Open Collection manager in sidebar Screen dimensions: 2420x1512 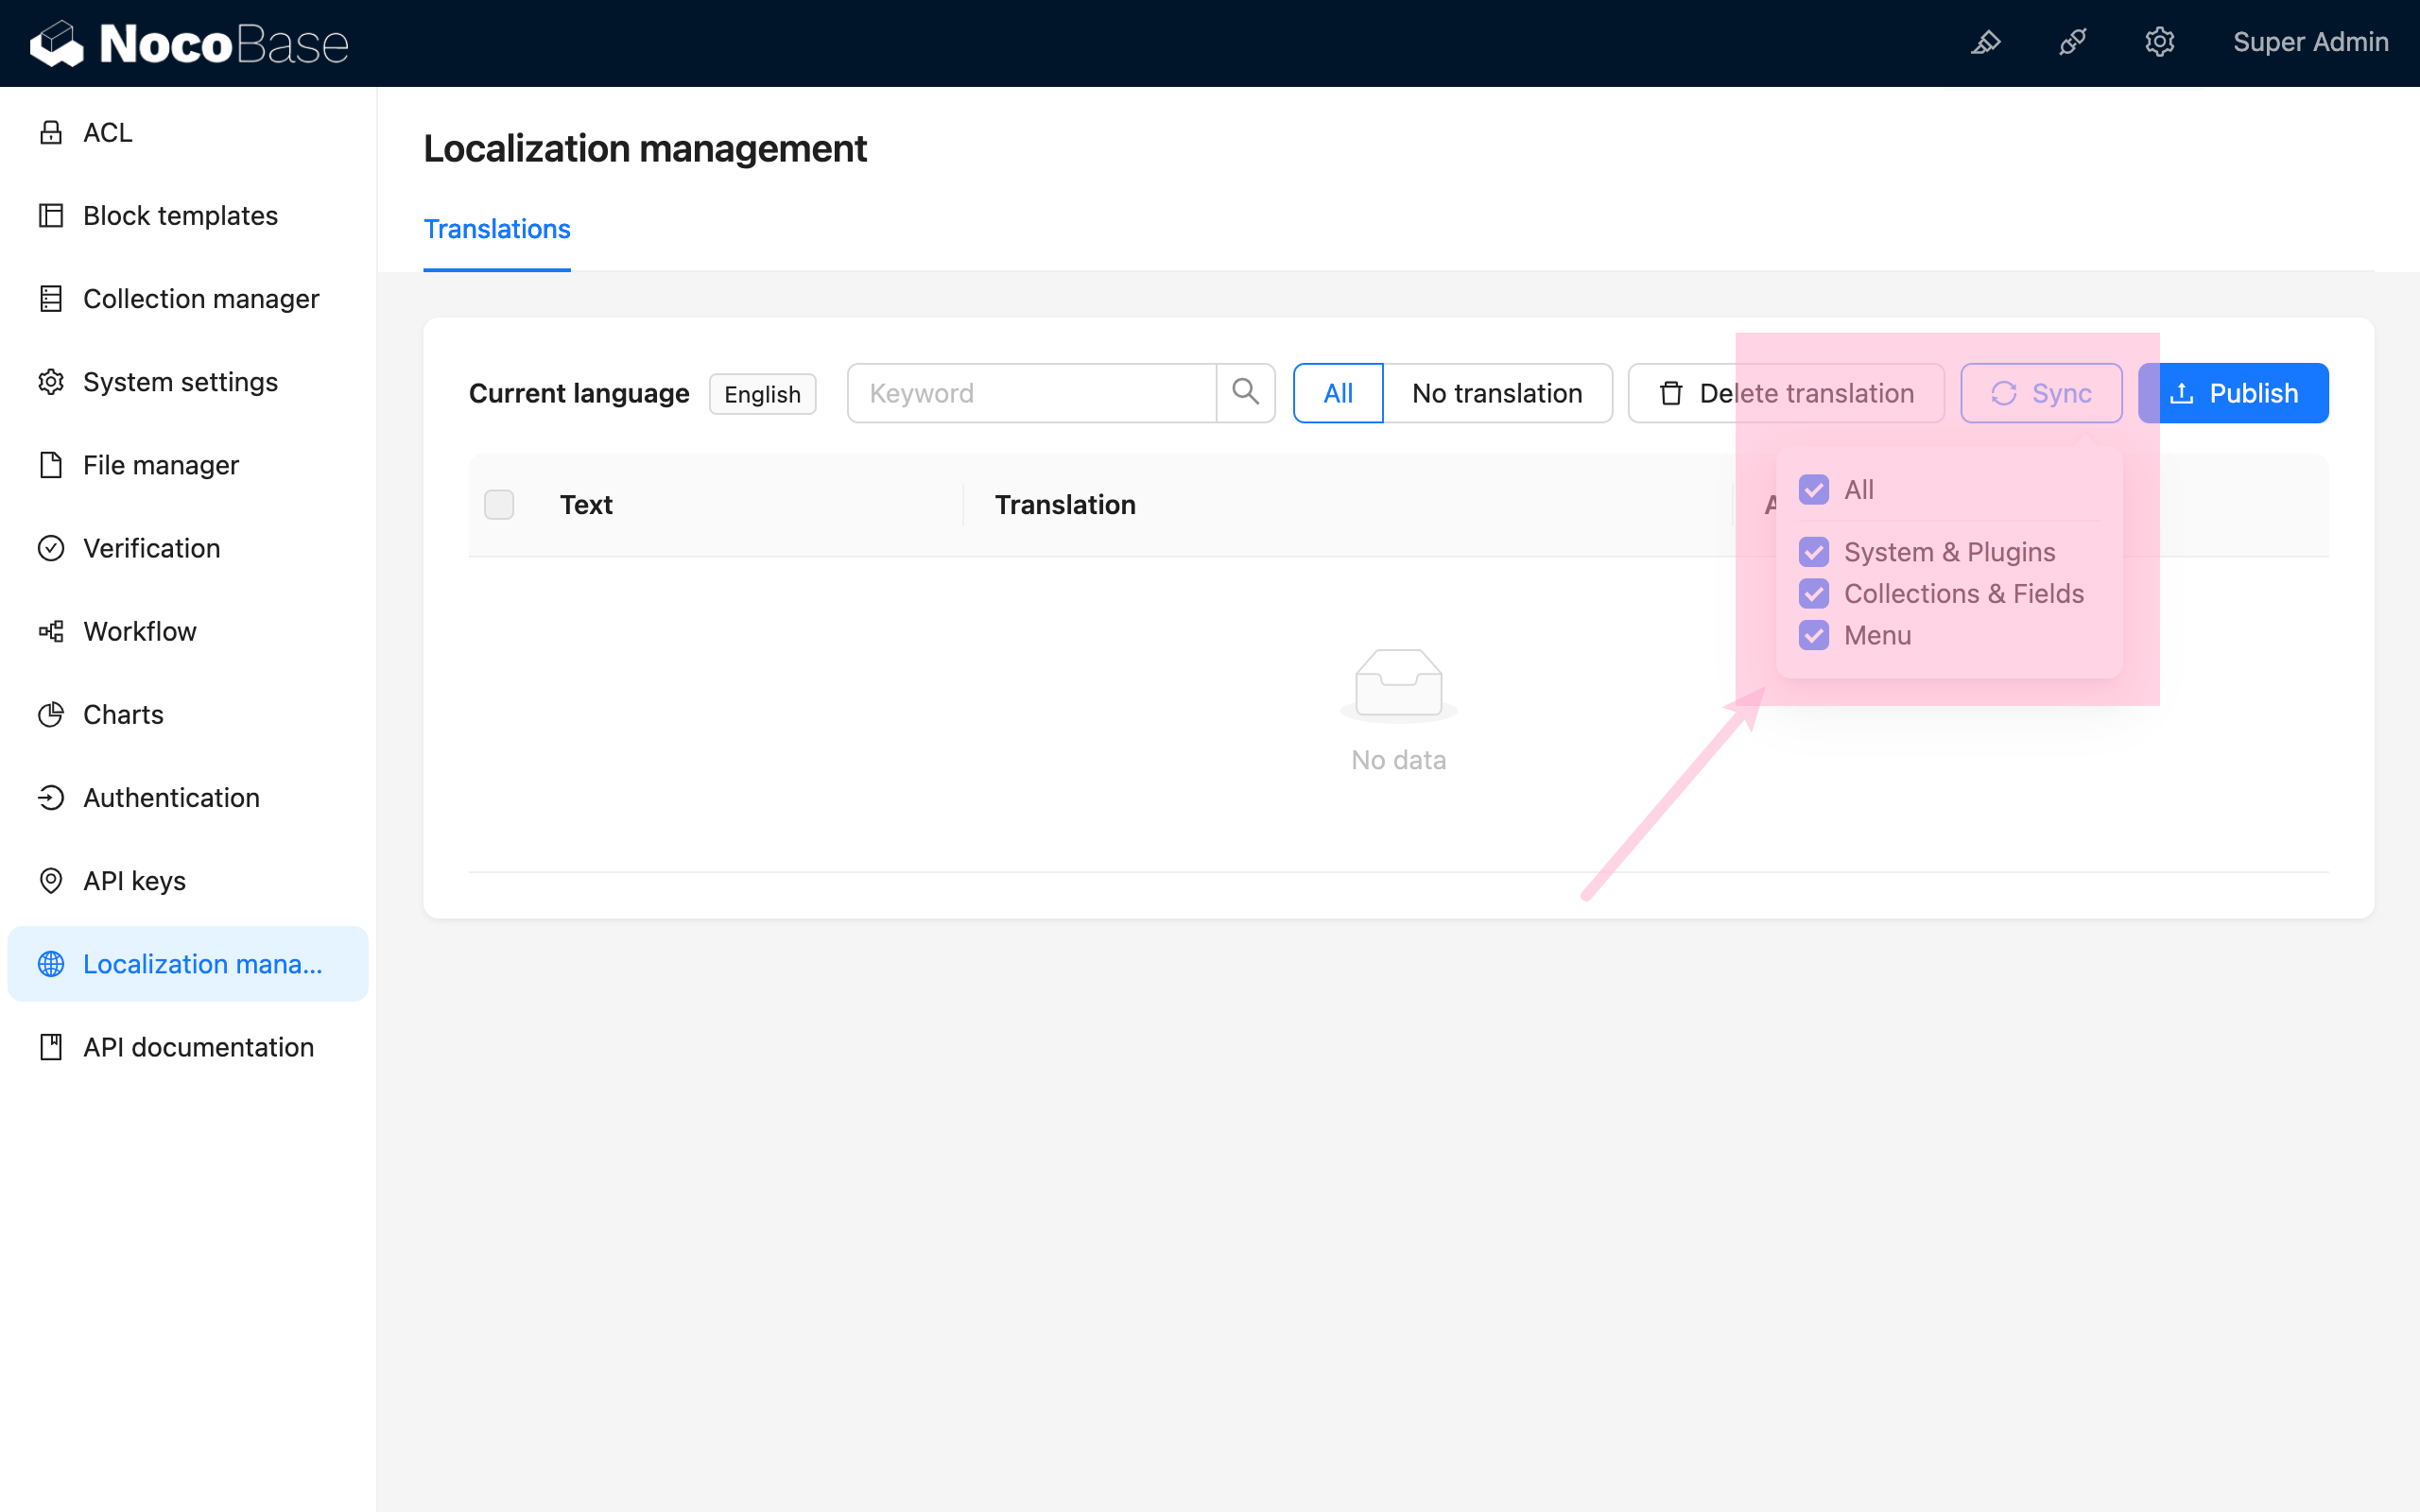pos(200,298)
